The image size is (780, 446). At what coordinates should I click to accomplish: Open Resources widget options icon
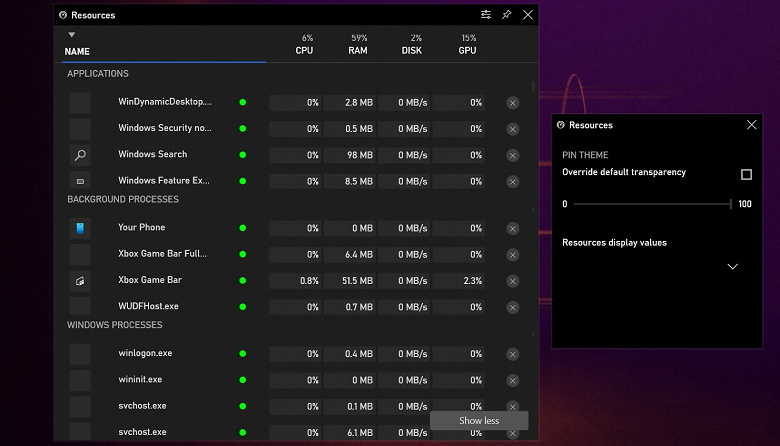tap(486, 14)
